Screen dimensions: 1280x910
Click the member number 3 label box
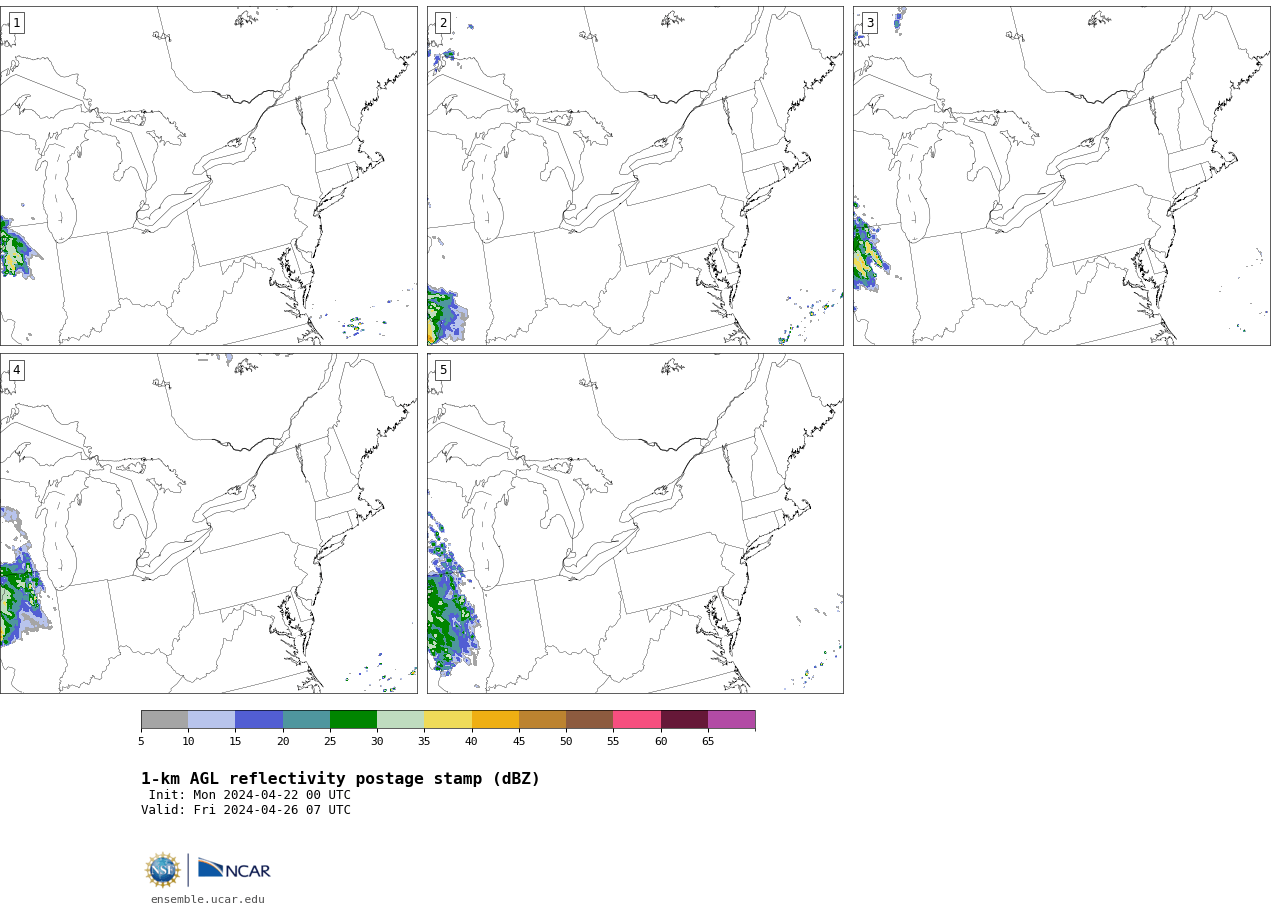point(869,23)
